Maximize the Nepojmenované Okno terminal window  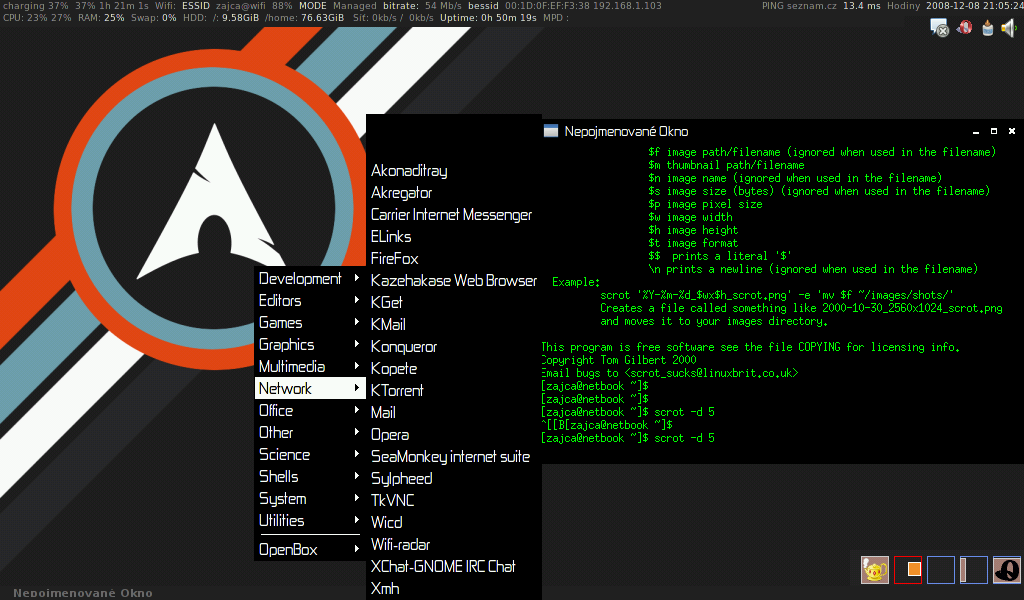pyautogui.click(x=994, y=131)
